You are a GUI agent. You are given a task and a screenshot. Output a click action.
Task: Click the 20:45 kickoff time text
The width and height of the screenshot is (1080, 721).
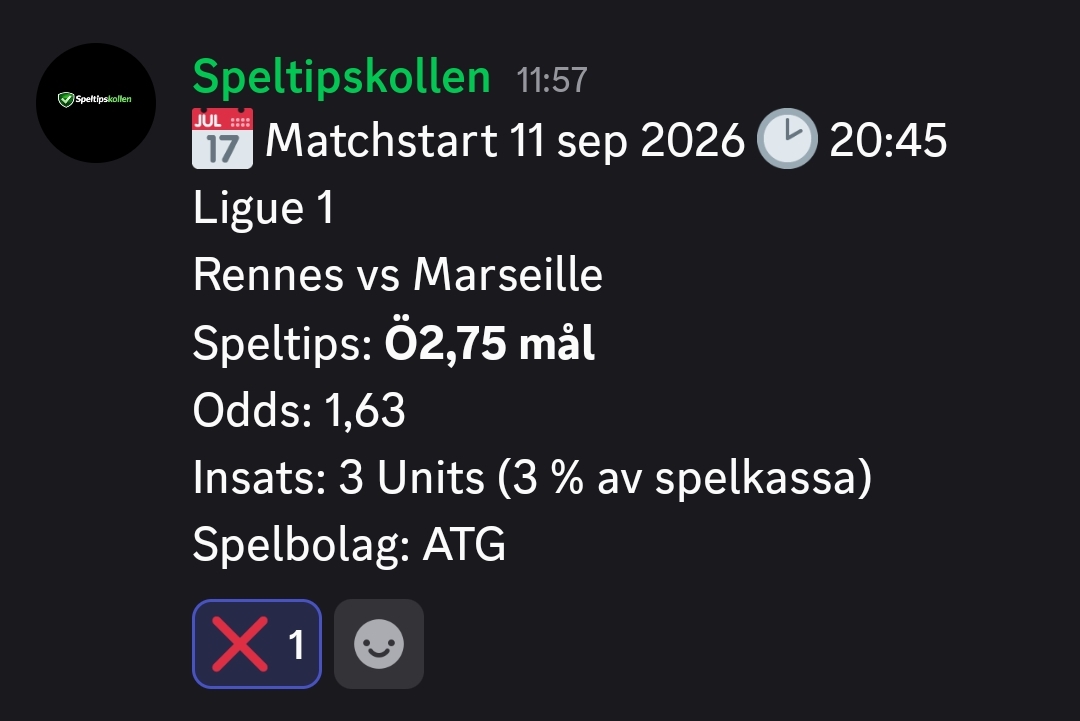[889, 140]
